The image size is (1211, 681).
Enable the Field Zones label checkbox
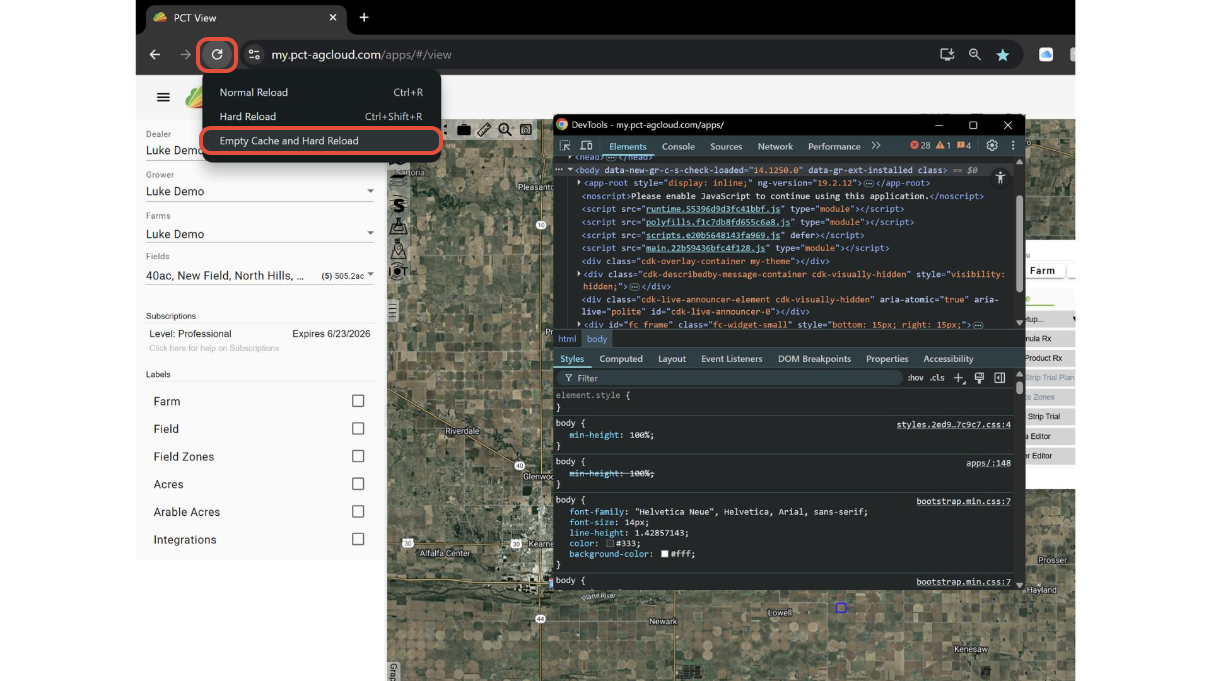coord(358,456)
